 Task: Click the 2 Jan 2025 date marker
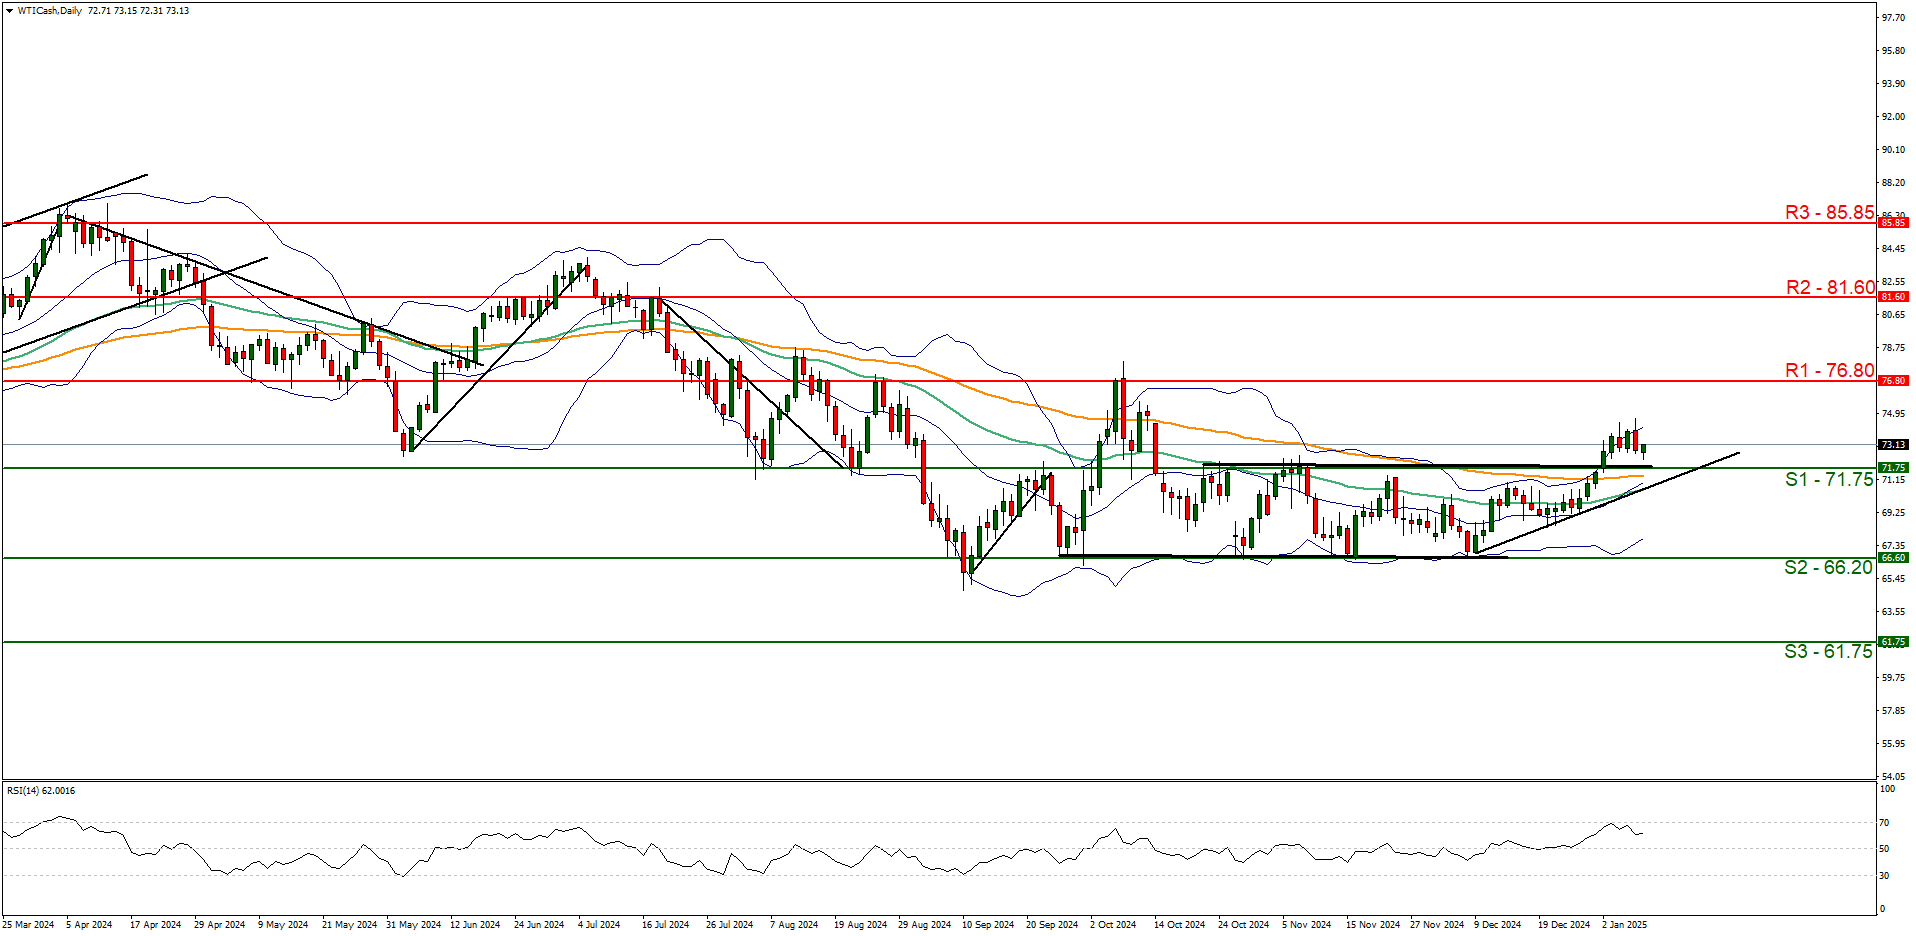(x=1624, y=925)
